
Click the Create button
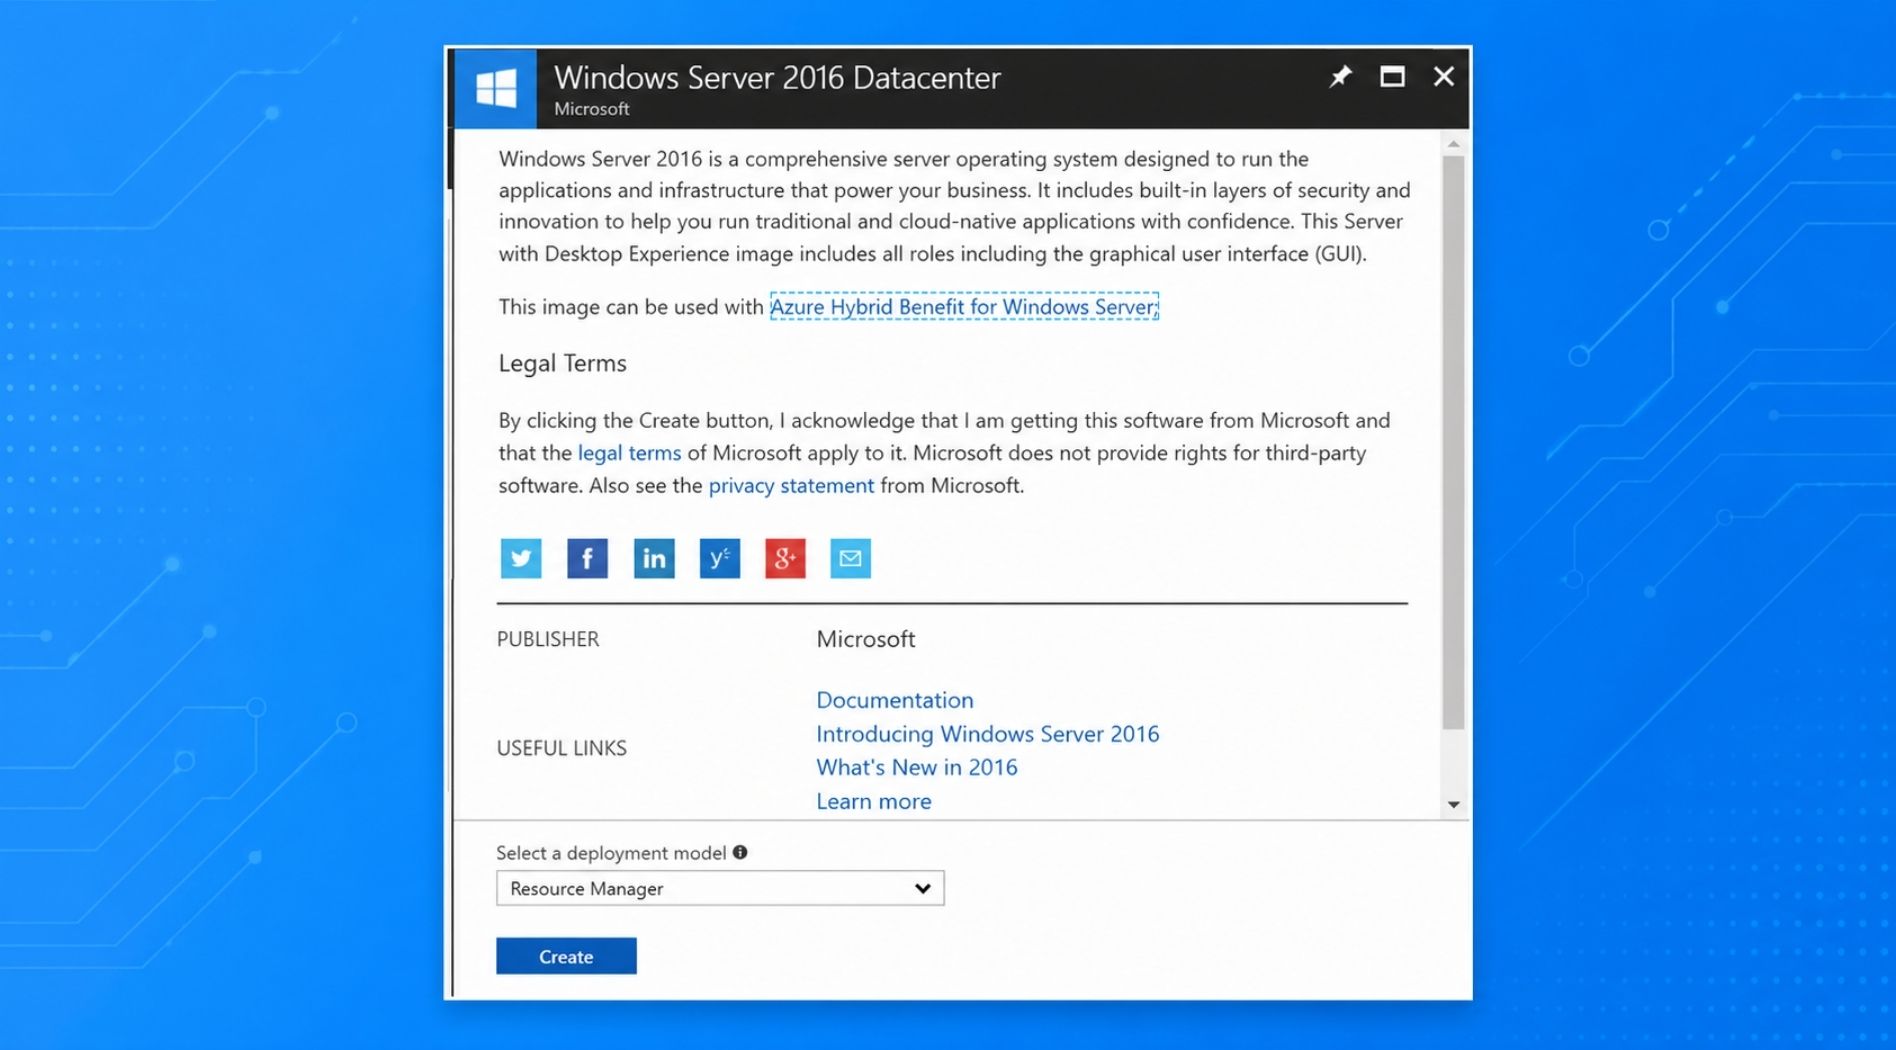[566, 956]
